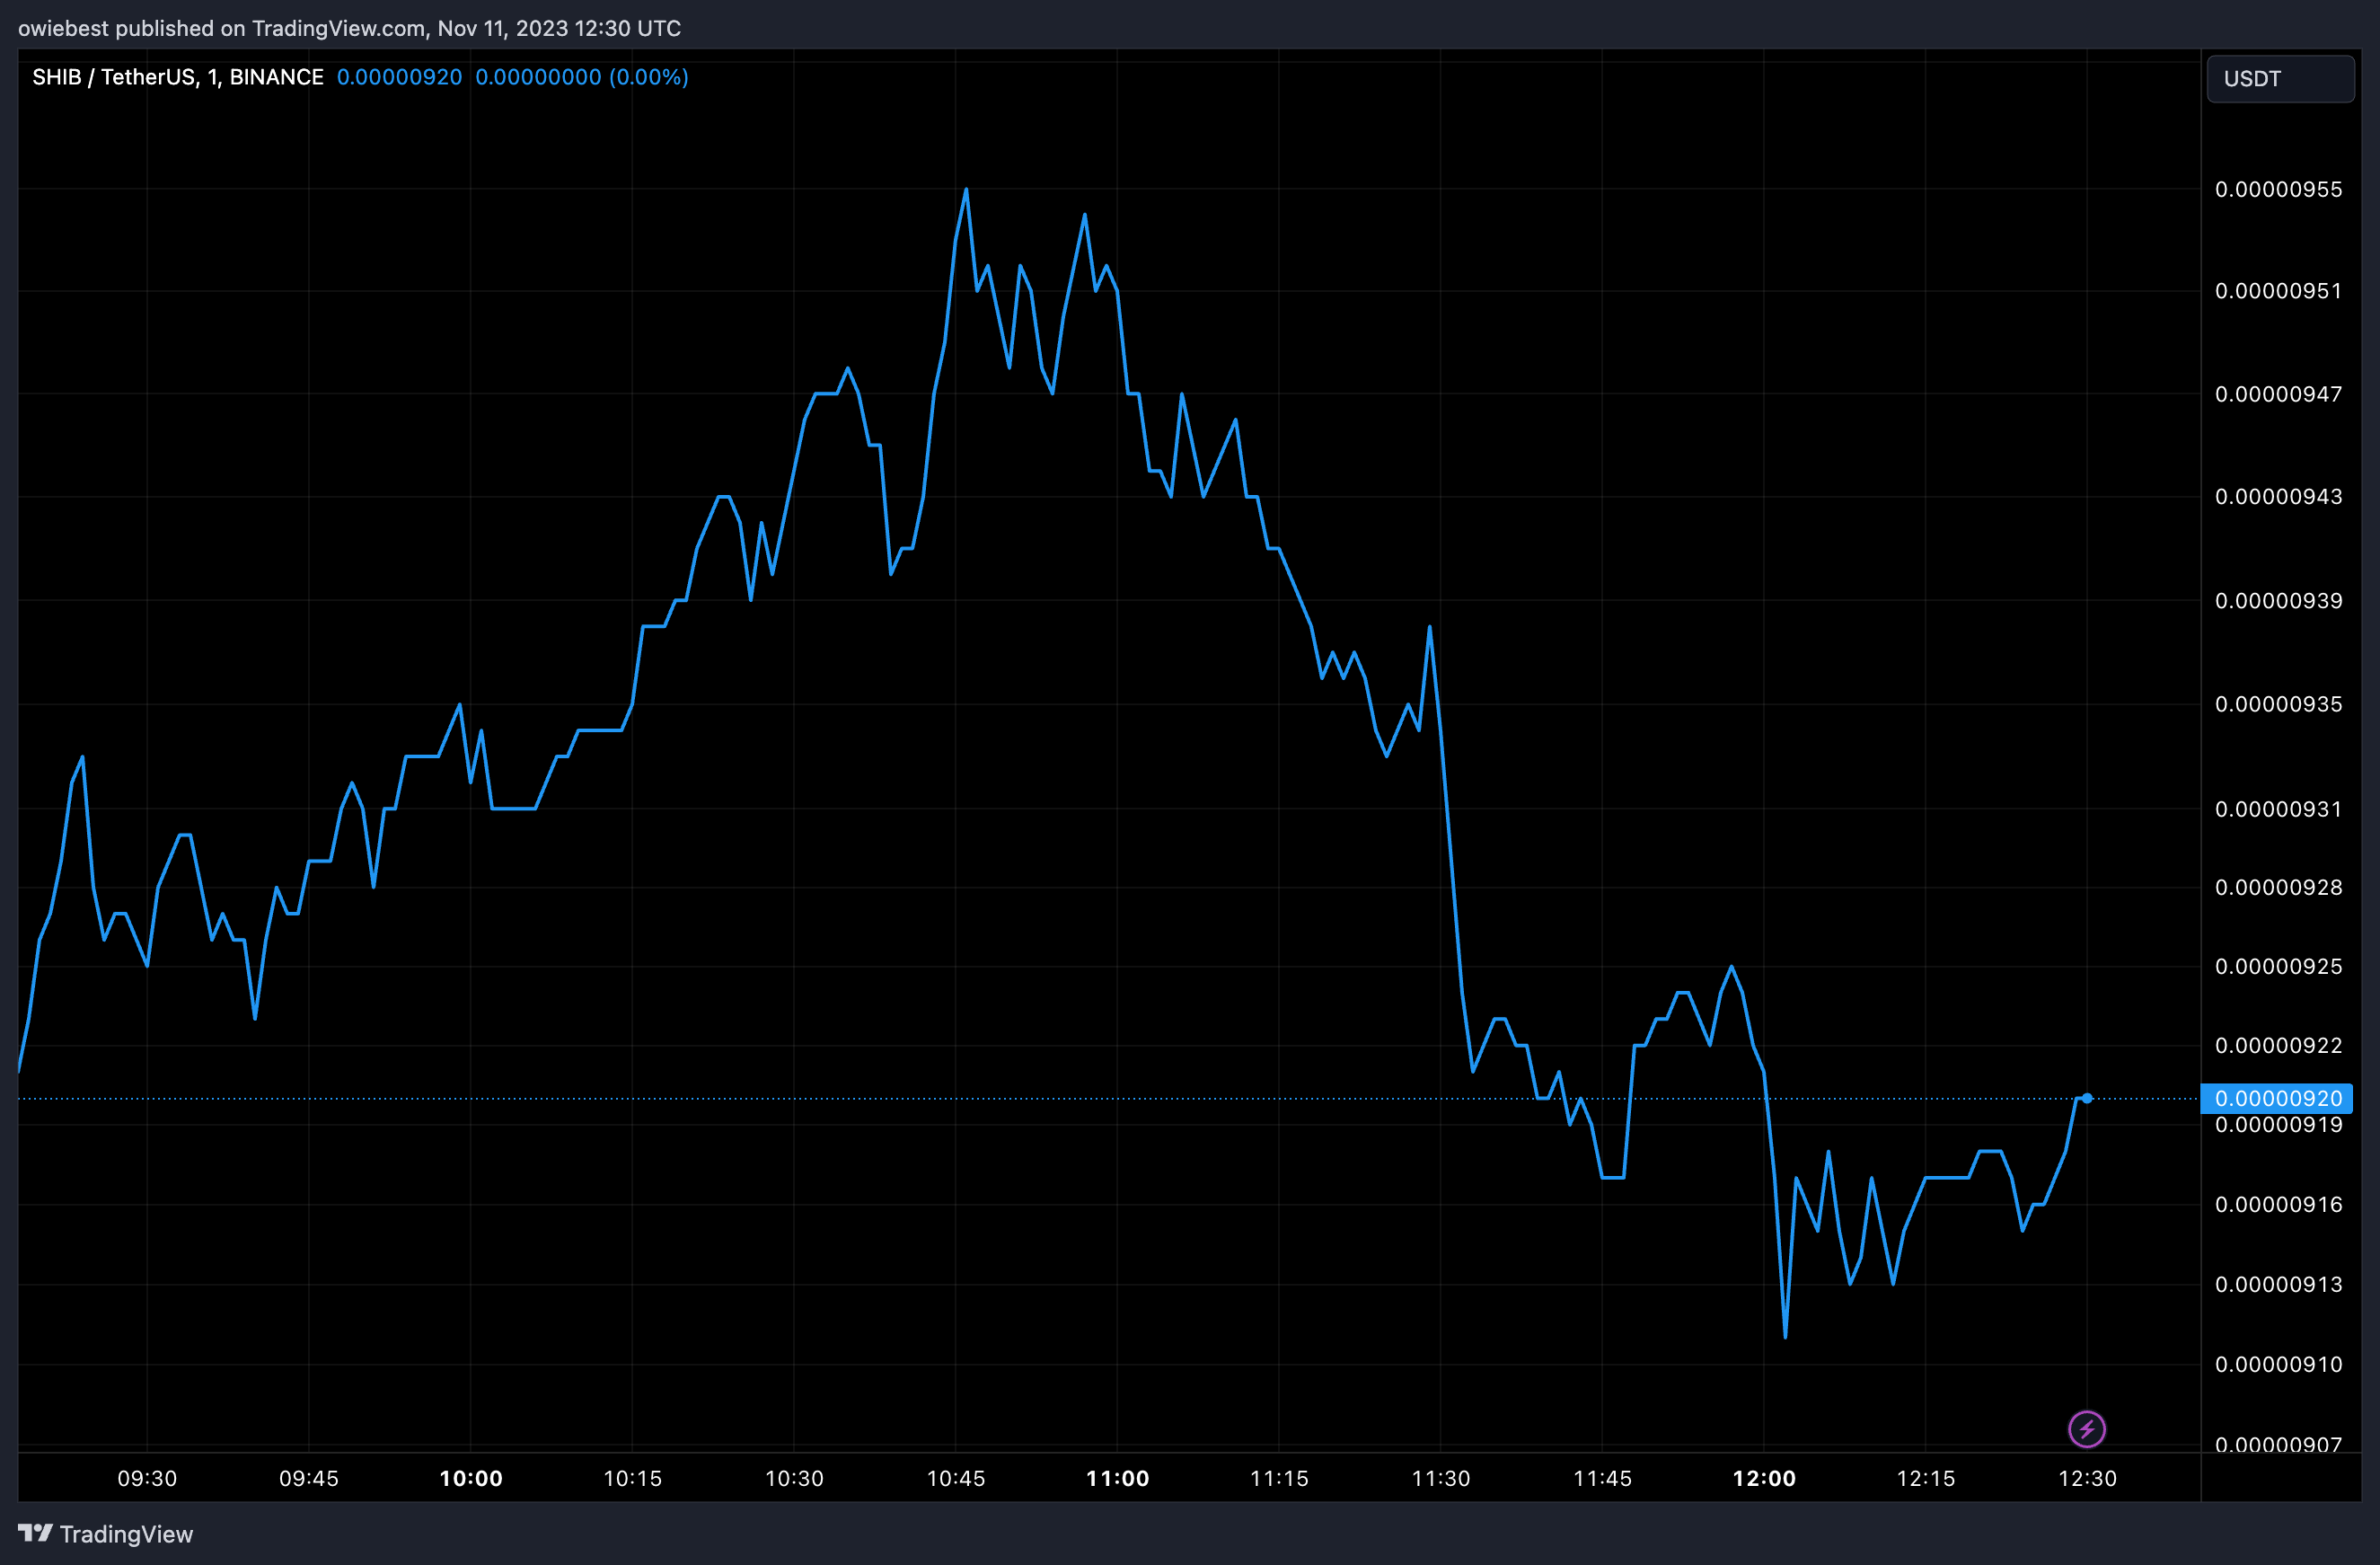Click the 0.00000955 price axis label
2380x1565 pixels.
pyautogui.click(x=2278, y=189)
